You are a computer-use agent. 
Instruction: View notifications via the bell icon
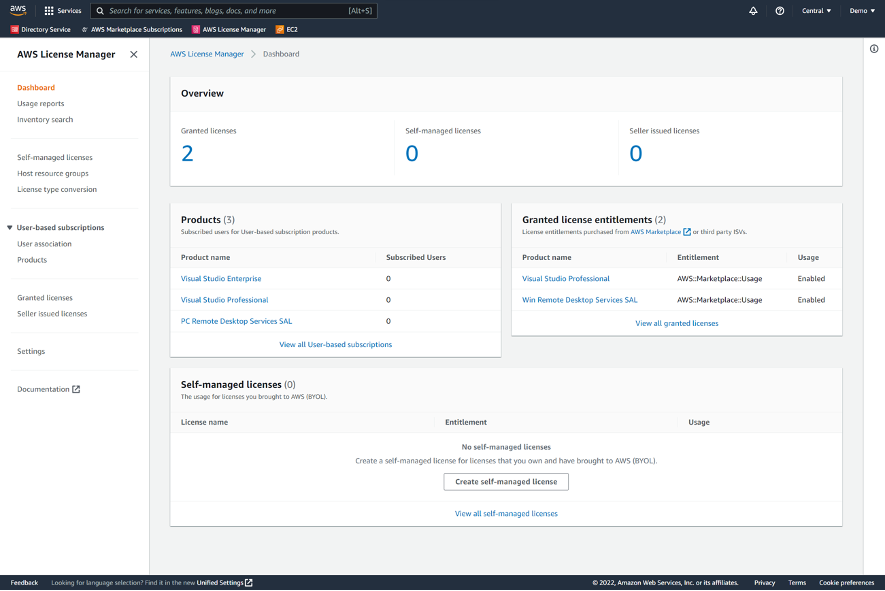[x=754, y=11]
